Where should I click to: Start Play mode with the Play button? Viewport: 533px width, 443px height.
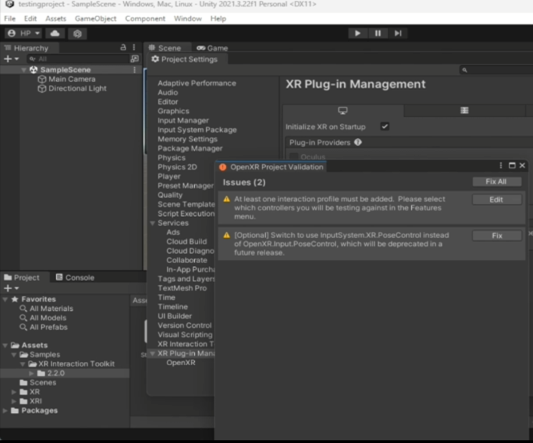[357, 33]
